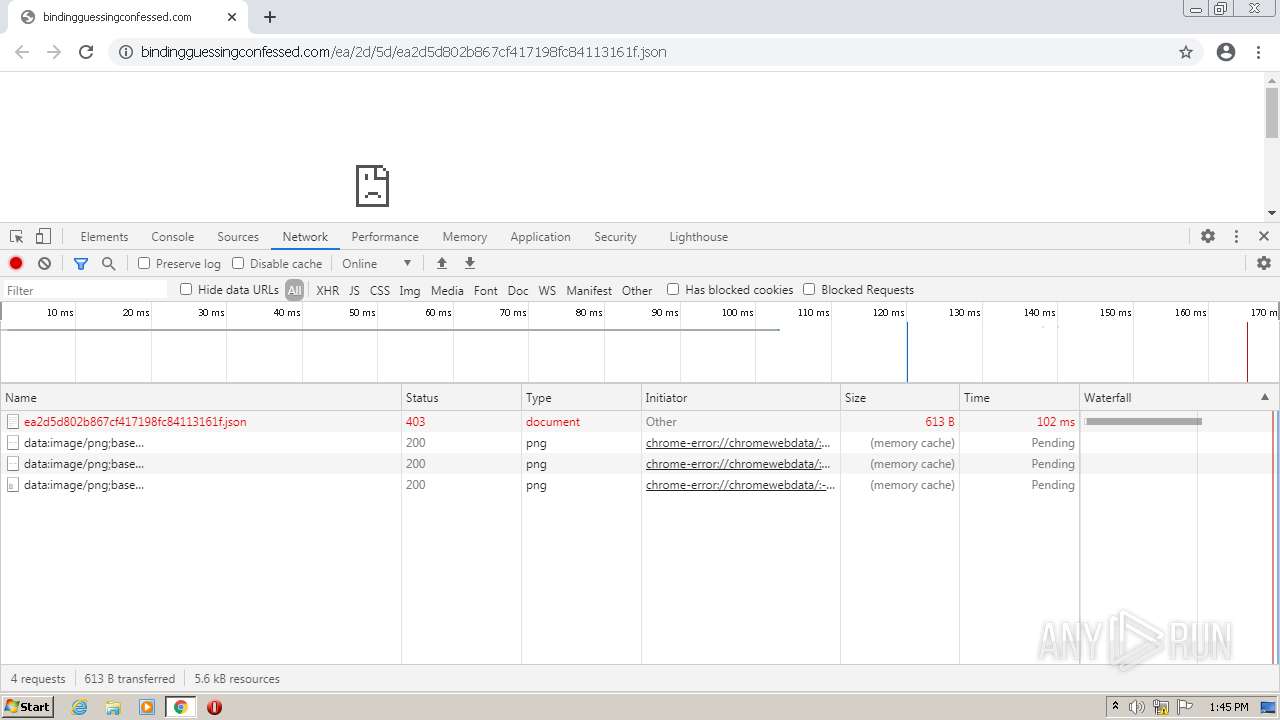Screen dimensions: 1280x720
Task: Sort by Status column header
Action: click(x=461, y=397)
